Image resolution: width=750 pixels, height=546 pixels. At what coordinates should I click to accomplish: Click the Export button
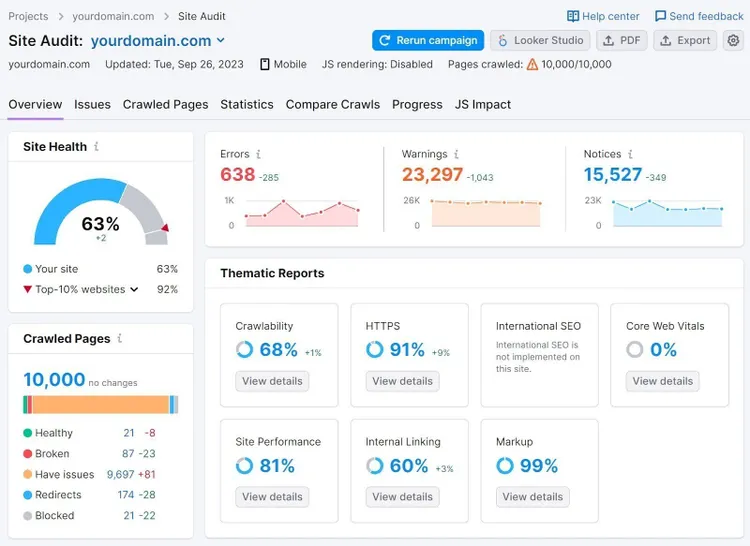pyautogui.click(x=685, y=41)
